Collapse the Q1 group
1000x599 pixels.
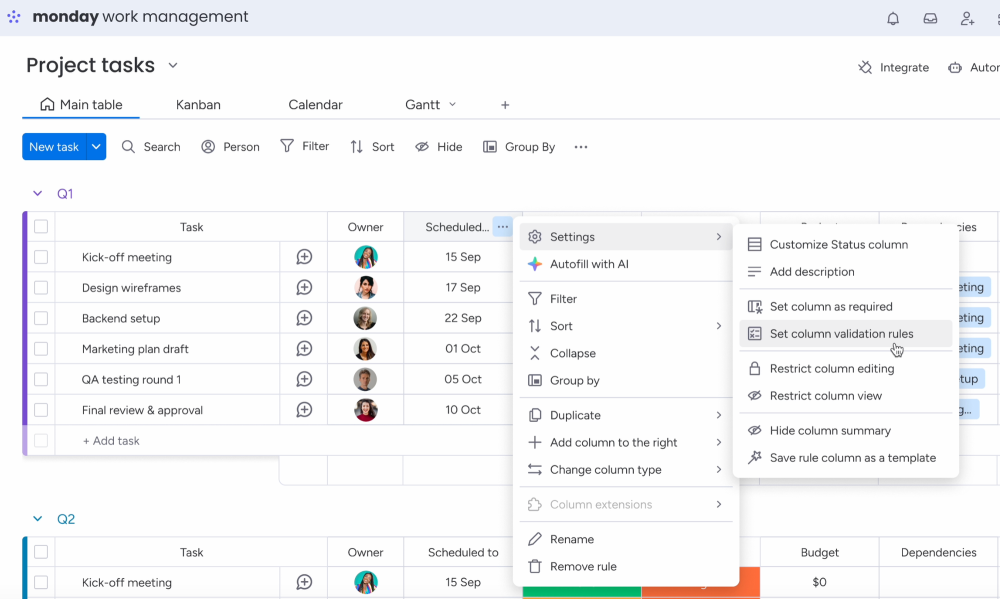(x=38, y=194)
